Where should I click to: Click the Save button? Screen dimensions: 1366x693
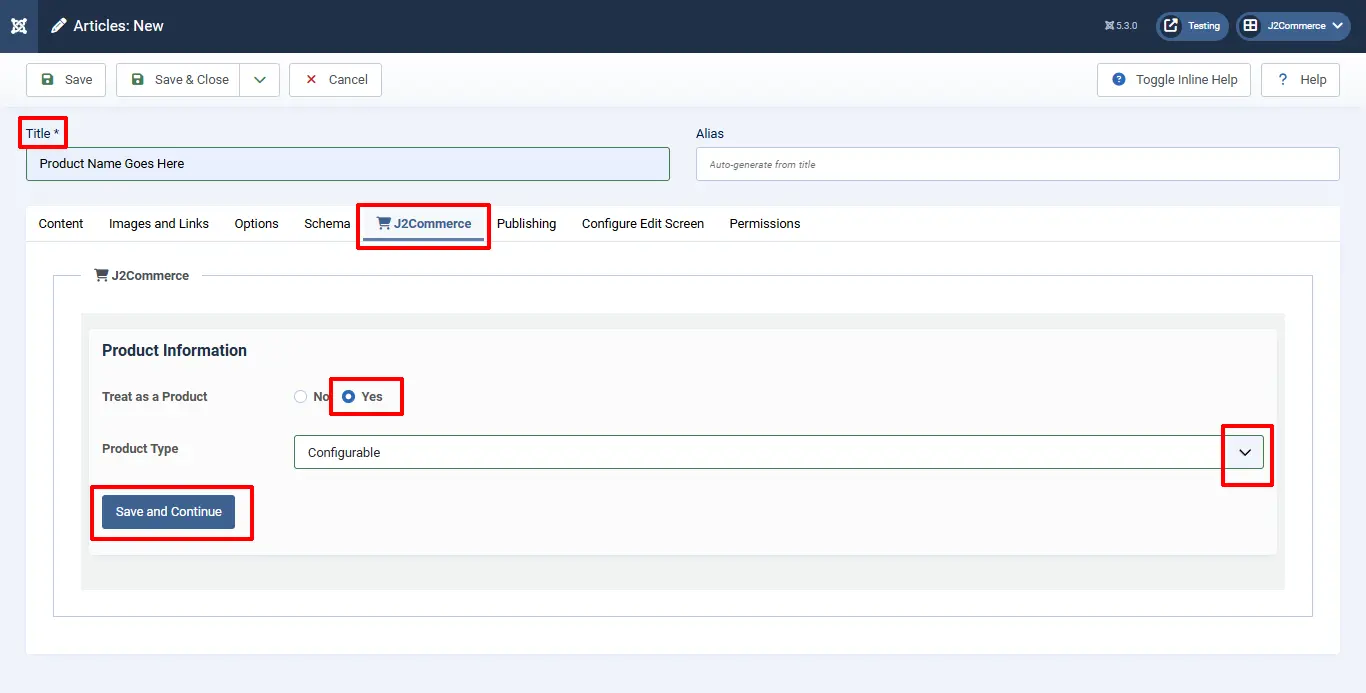click(66, 80)
